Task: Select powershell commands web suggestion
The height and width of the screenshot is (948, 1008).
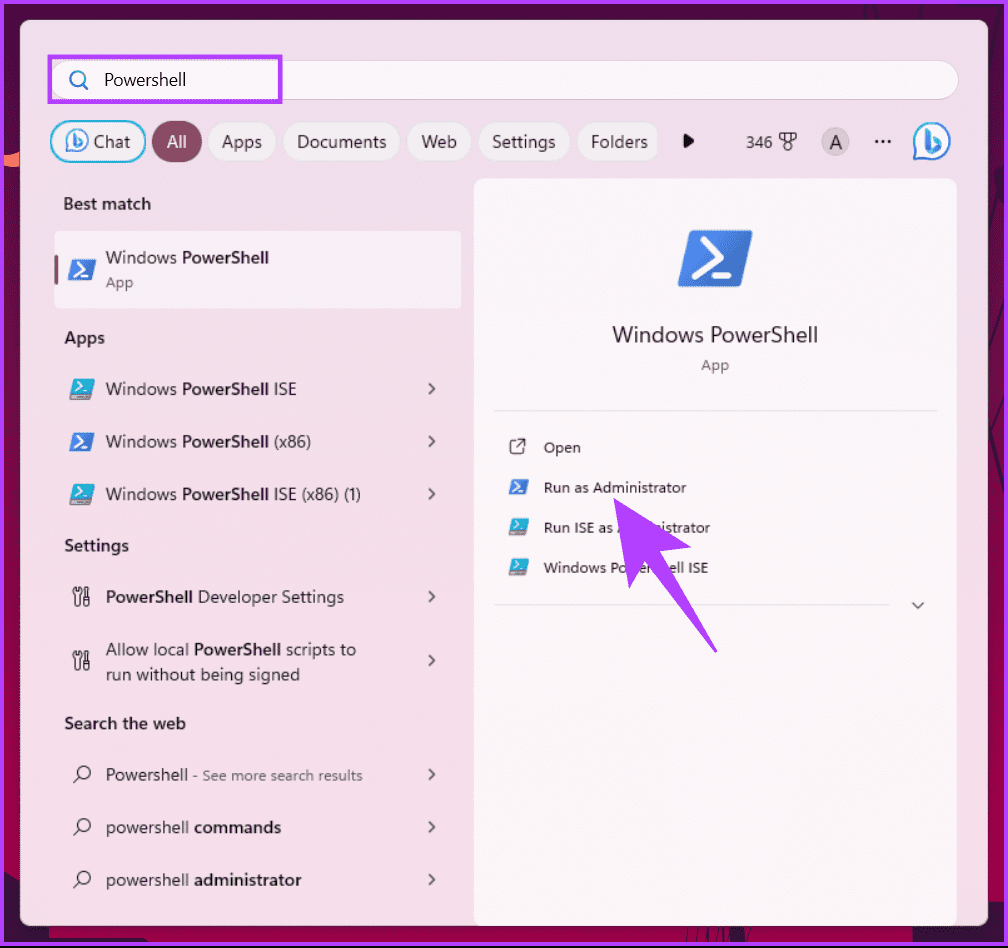Action: 258,827
